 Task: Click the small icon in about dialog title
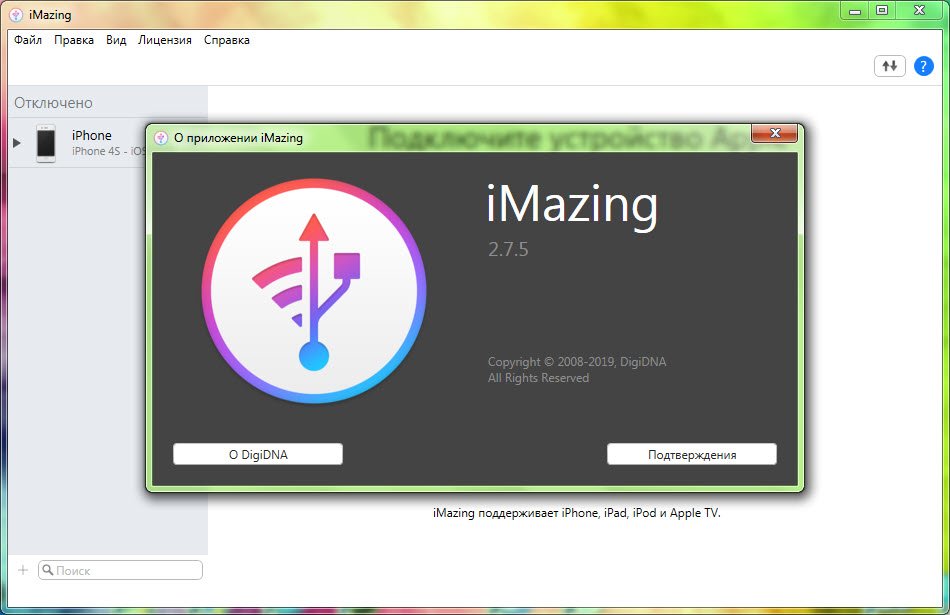(x=161, y=138)
